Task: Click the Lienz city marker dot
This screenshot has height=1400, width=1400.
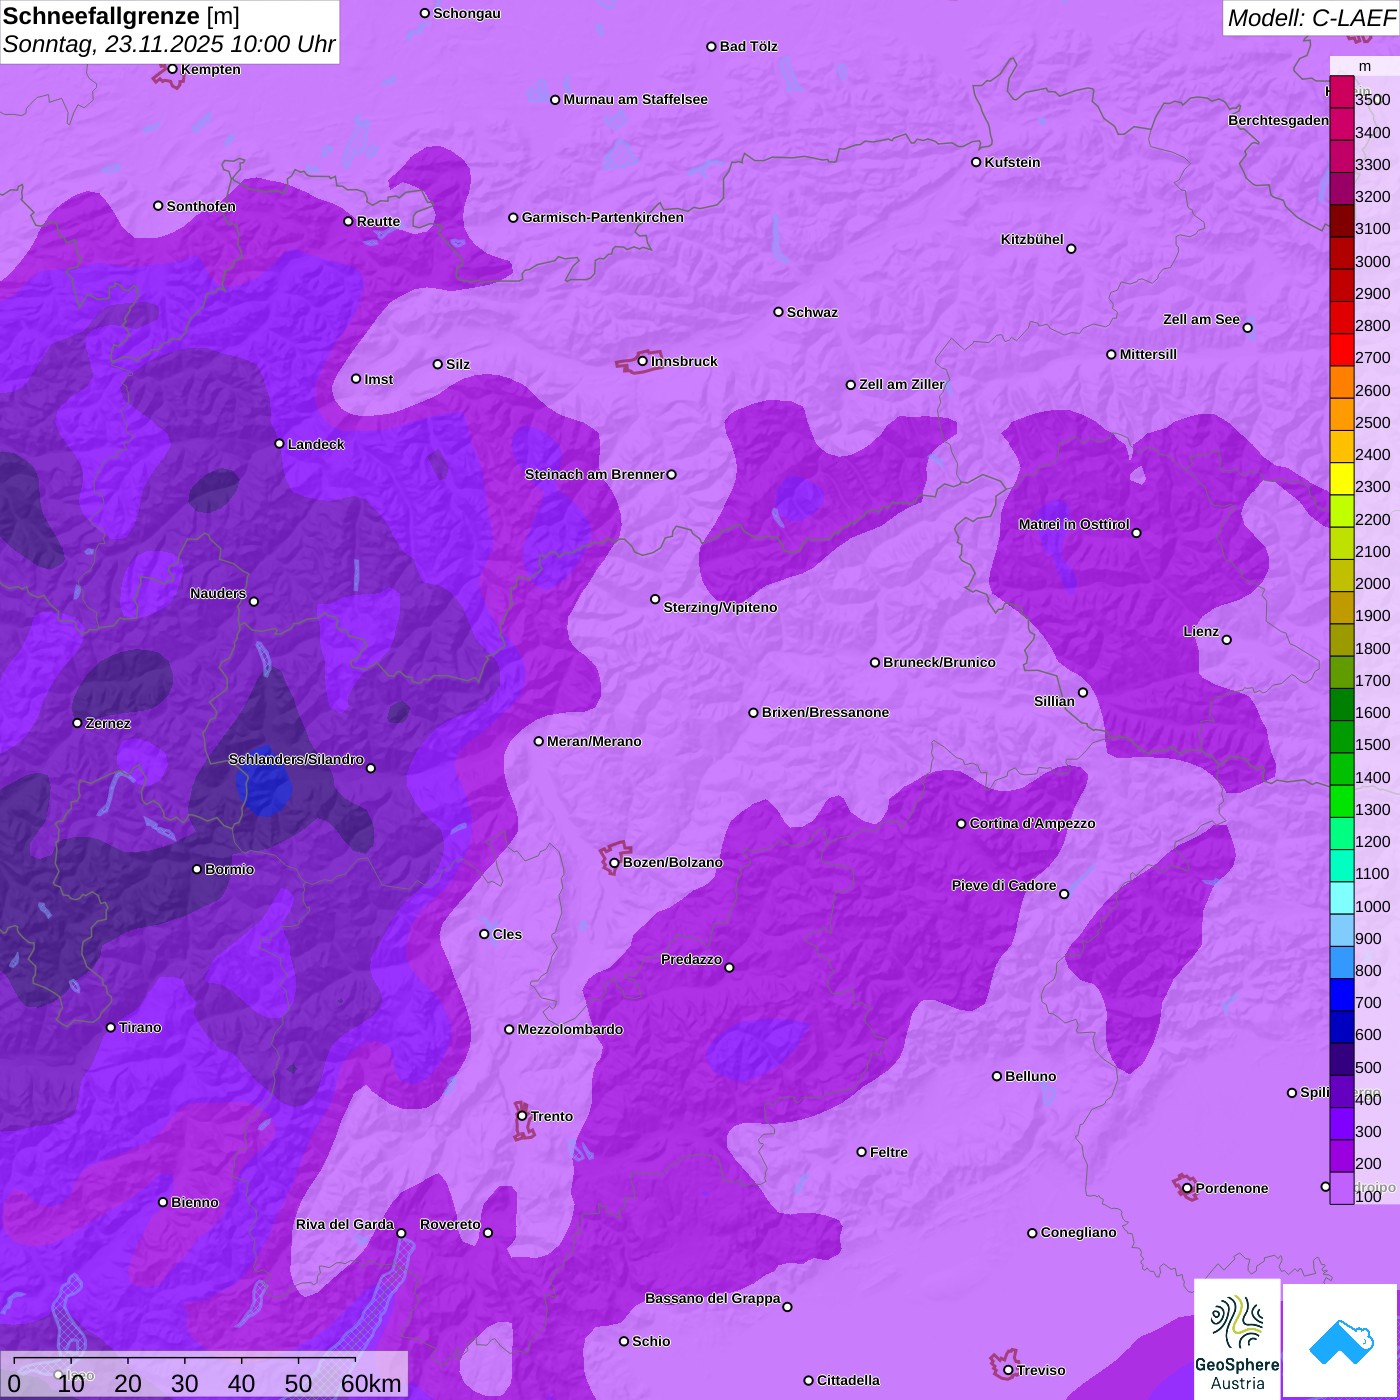Action: coord(1227,640)
